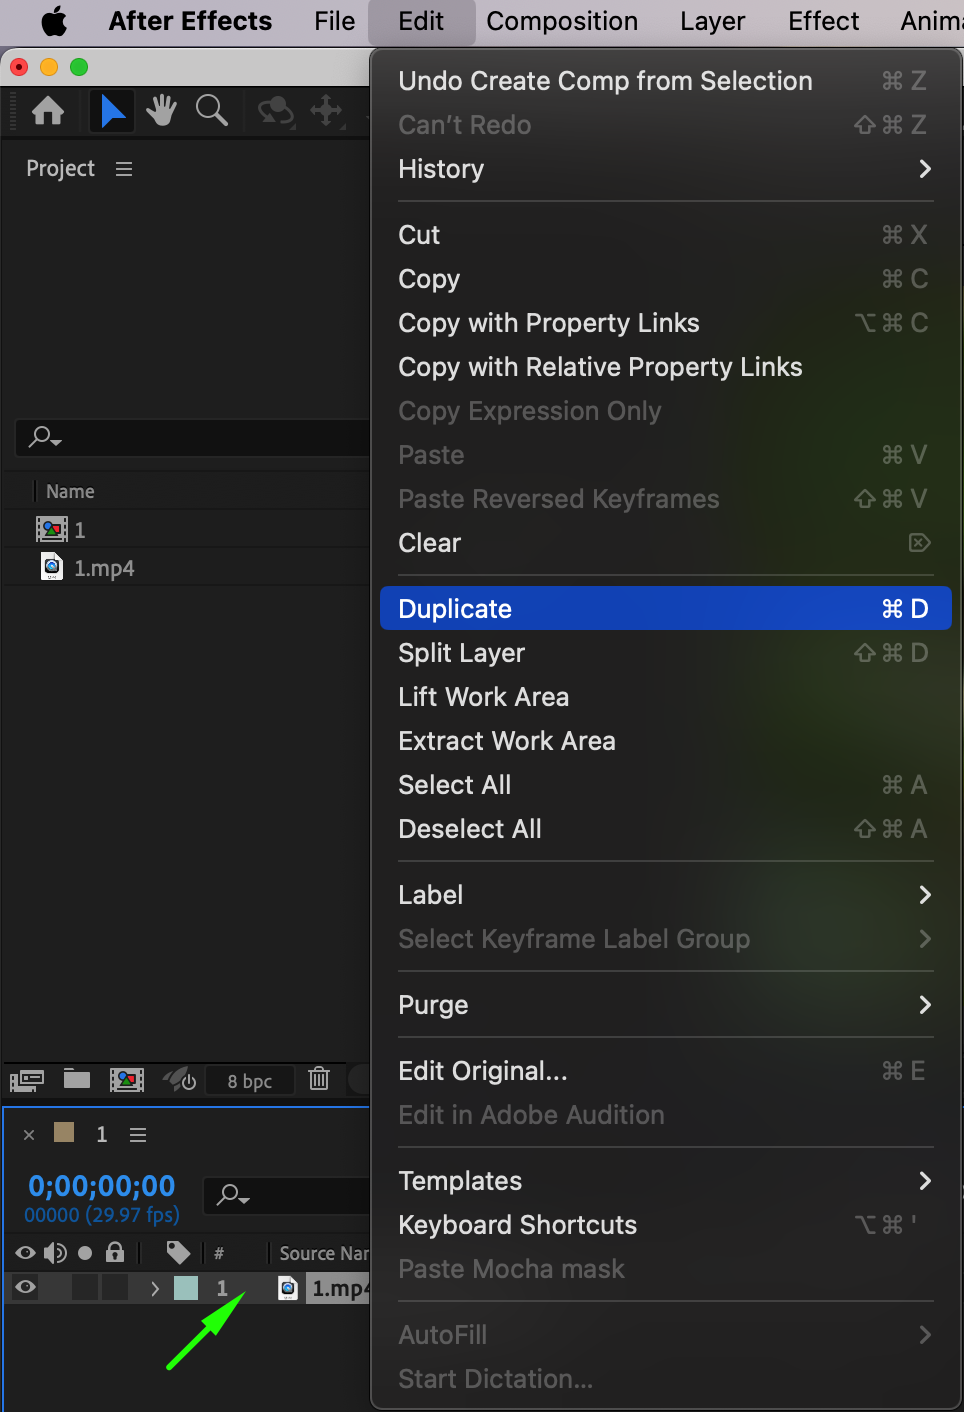Select the Selection arrow tool
The width and height of the screenshot is (964, 1412).
(x=113, y=110)
